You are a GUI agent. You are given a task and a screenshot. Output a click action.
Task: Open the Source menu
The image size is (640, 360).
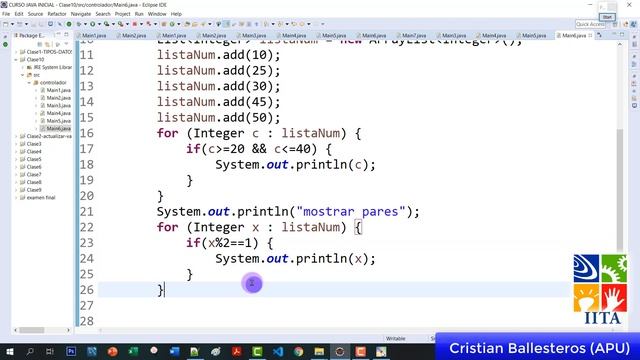35,14
